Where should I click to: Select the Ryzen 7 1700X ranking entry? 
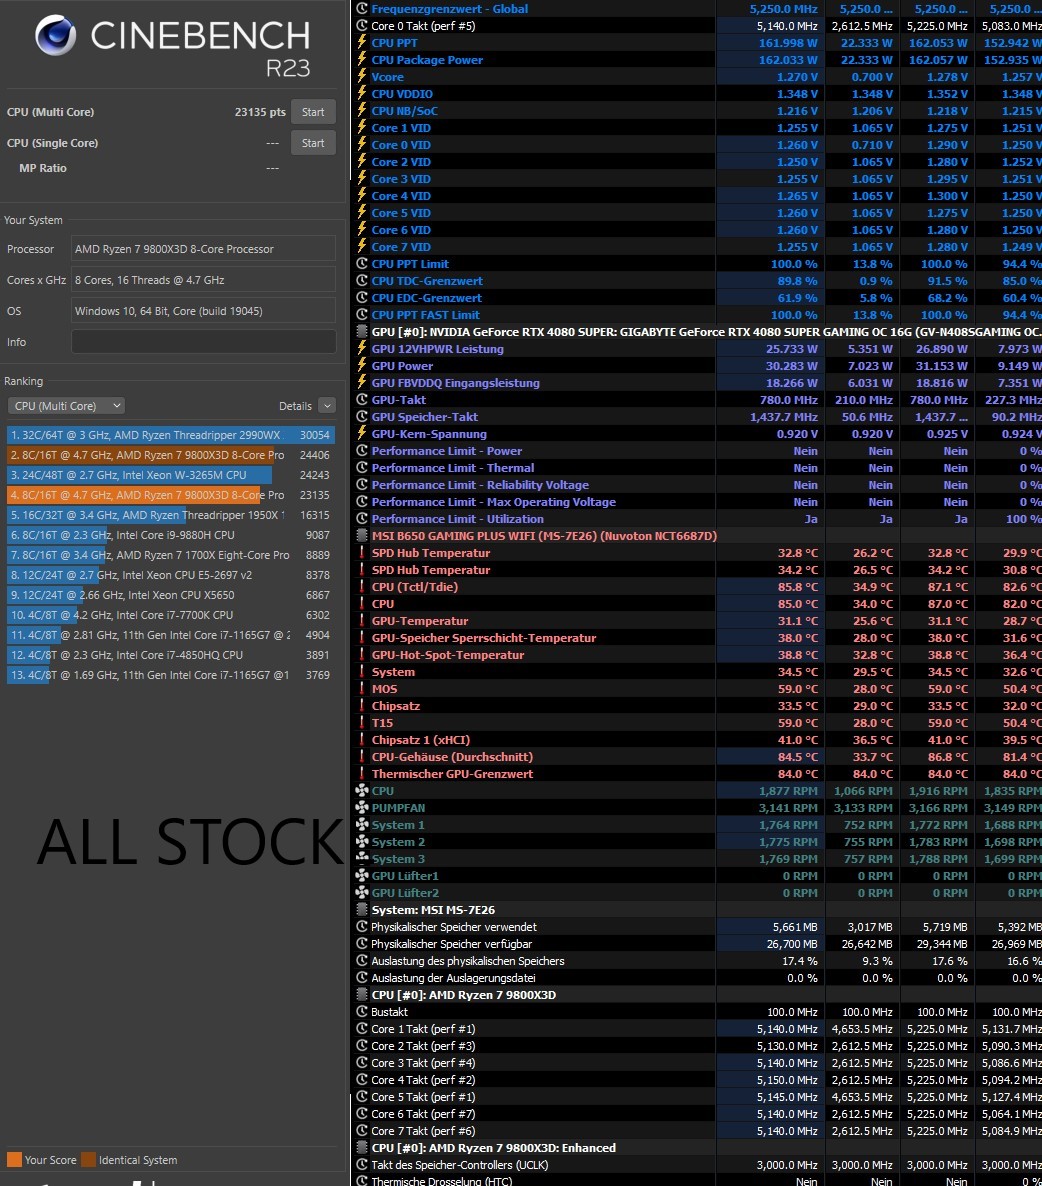(x=170, y=555)
